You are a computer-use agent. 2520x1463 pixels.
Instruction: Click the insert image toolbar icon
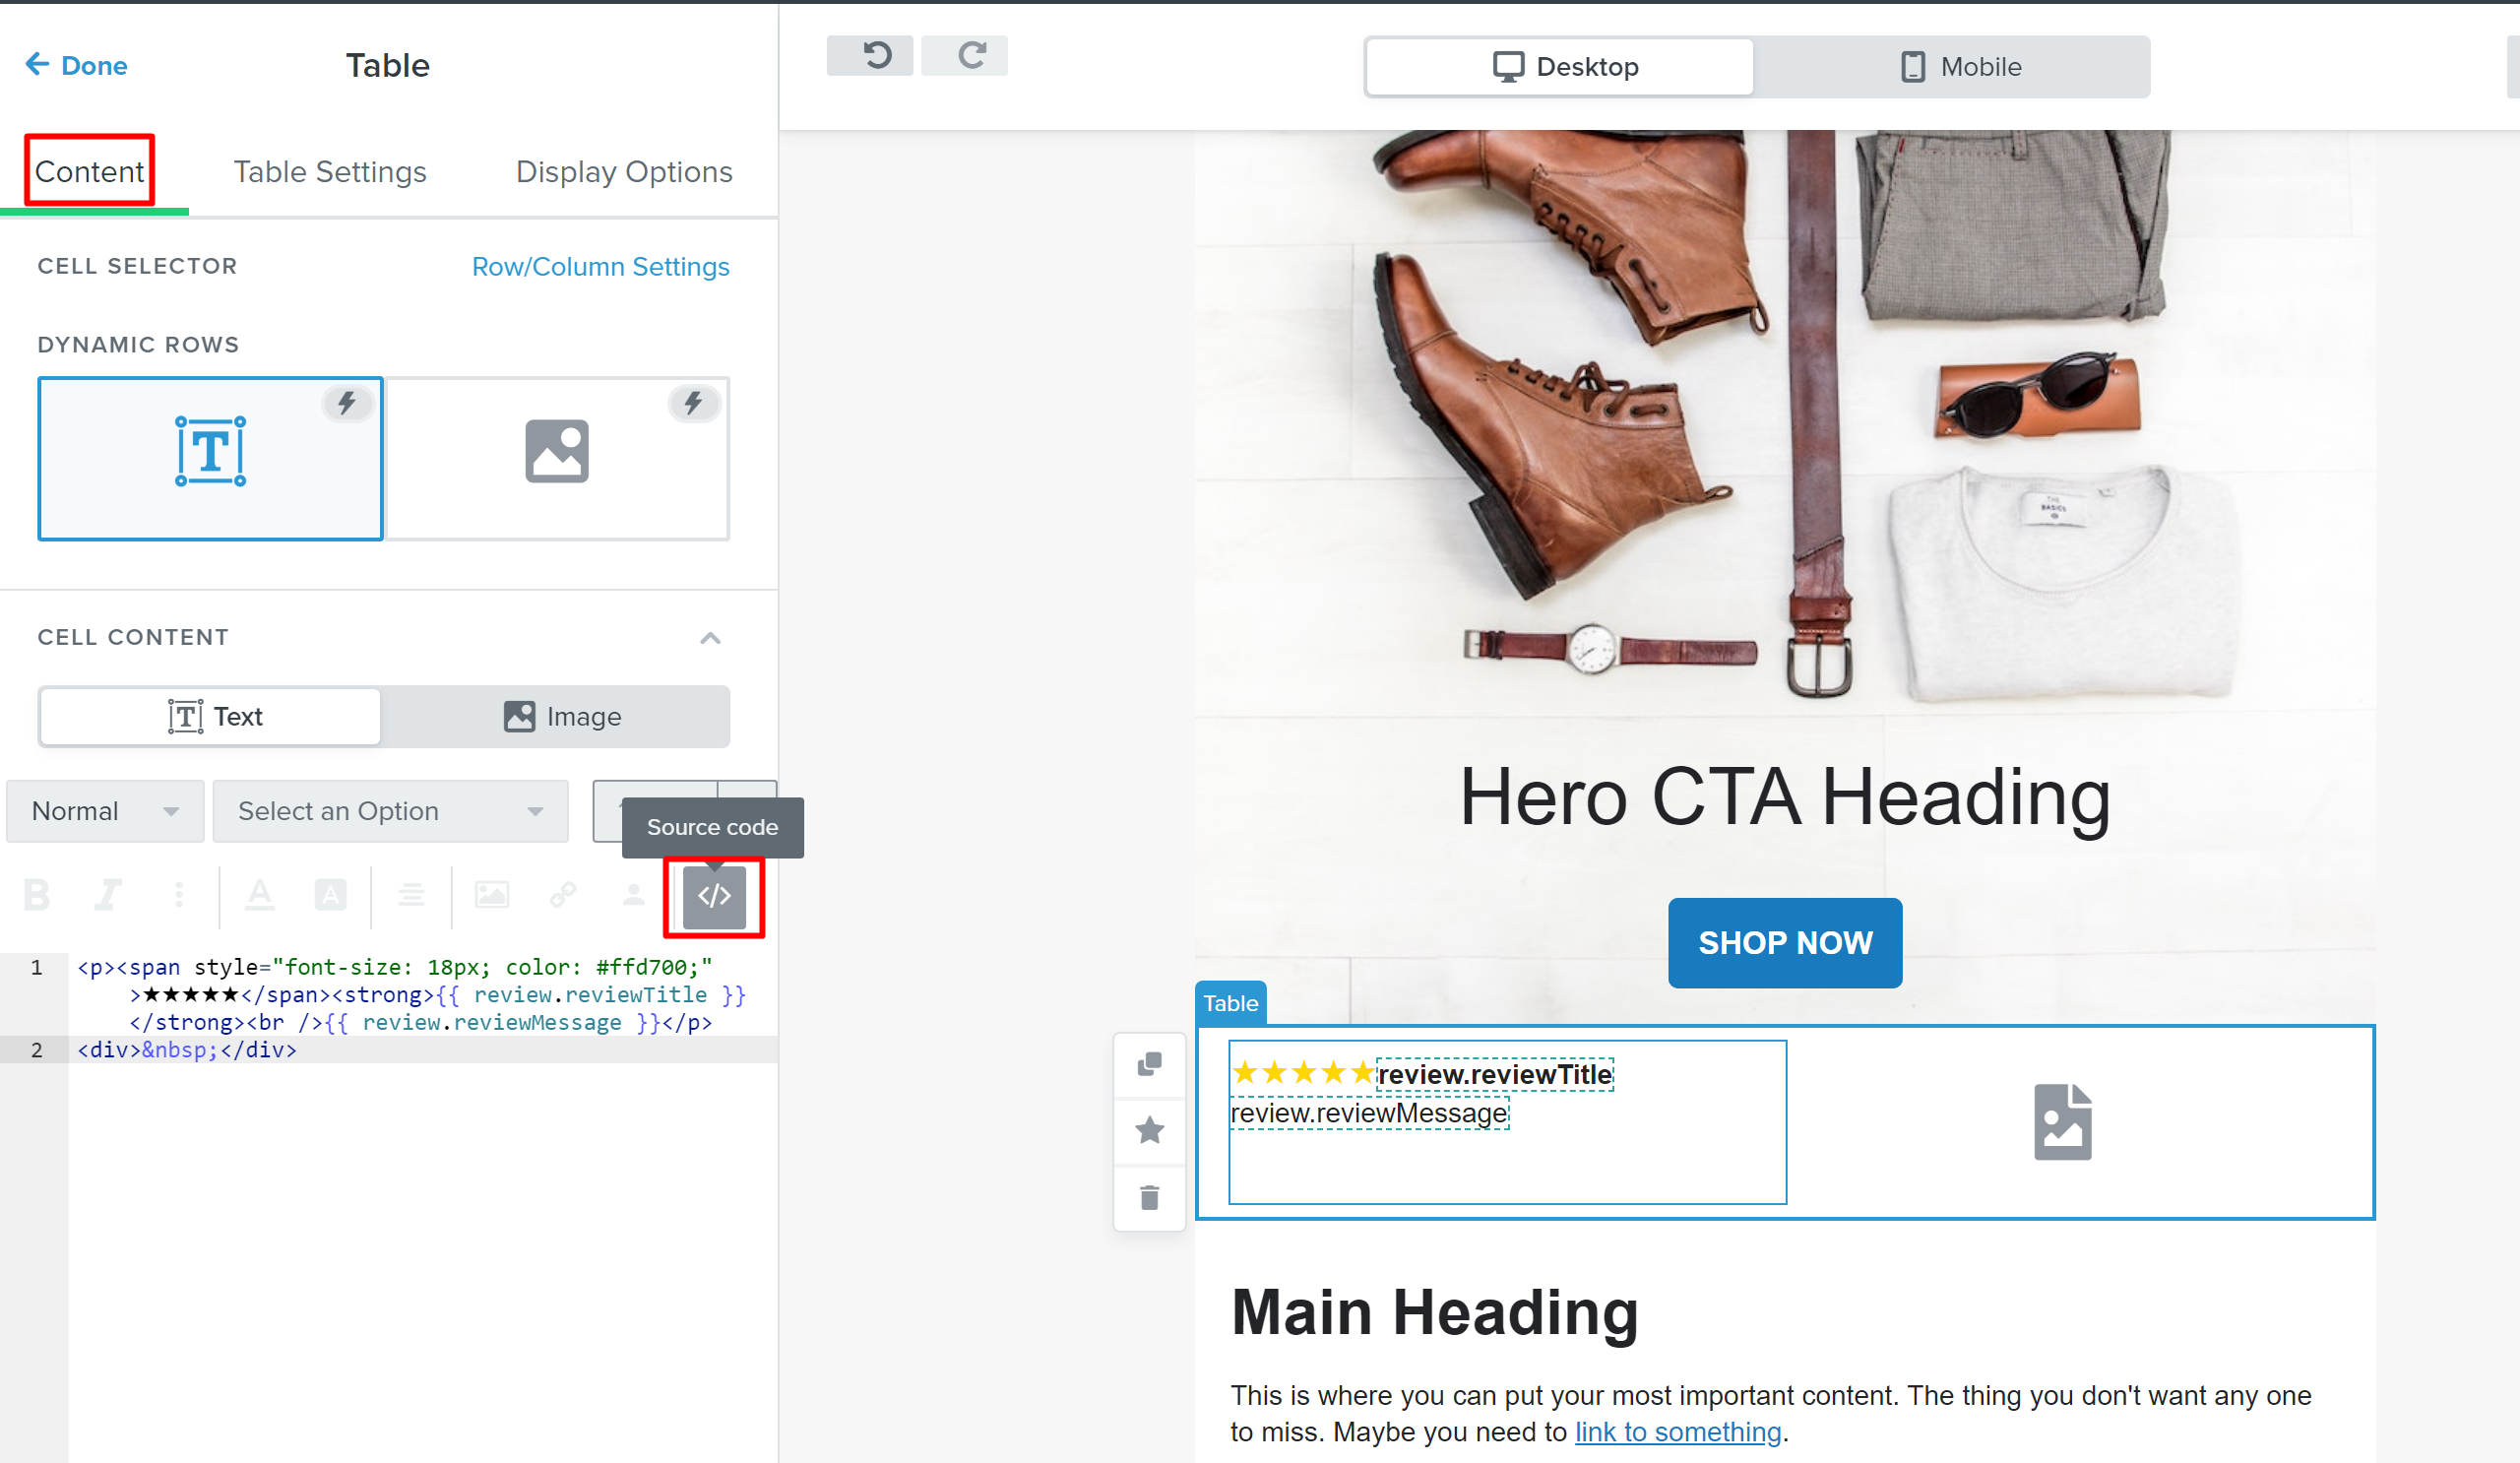click(491, 894)
